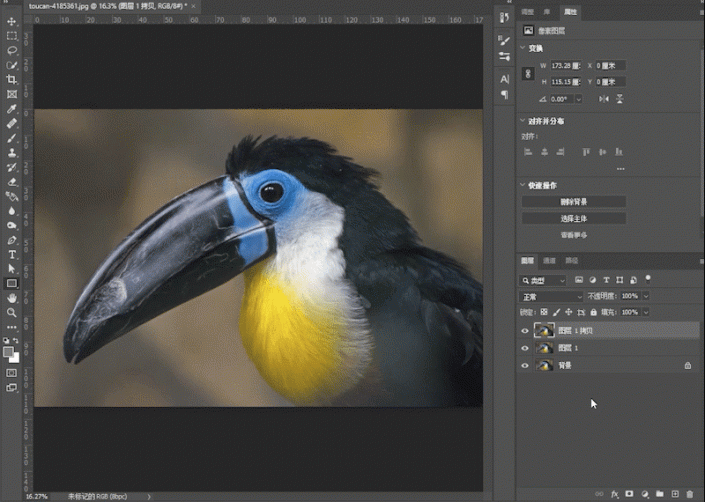This screenshot has width=705, height=502.
Task: Click the width W input field
Action: tap(561, 64)
